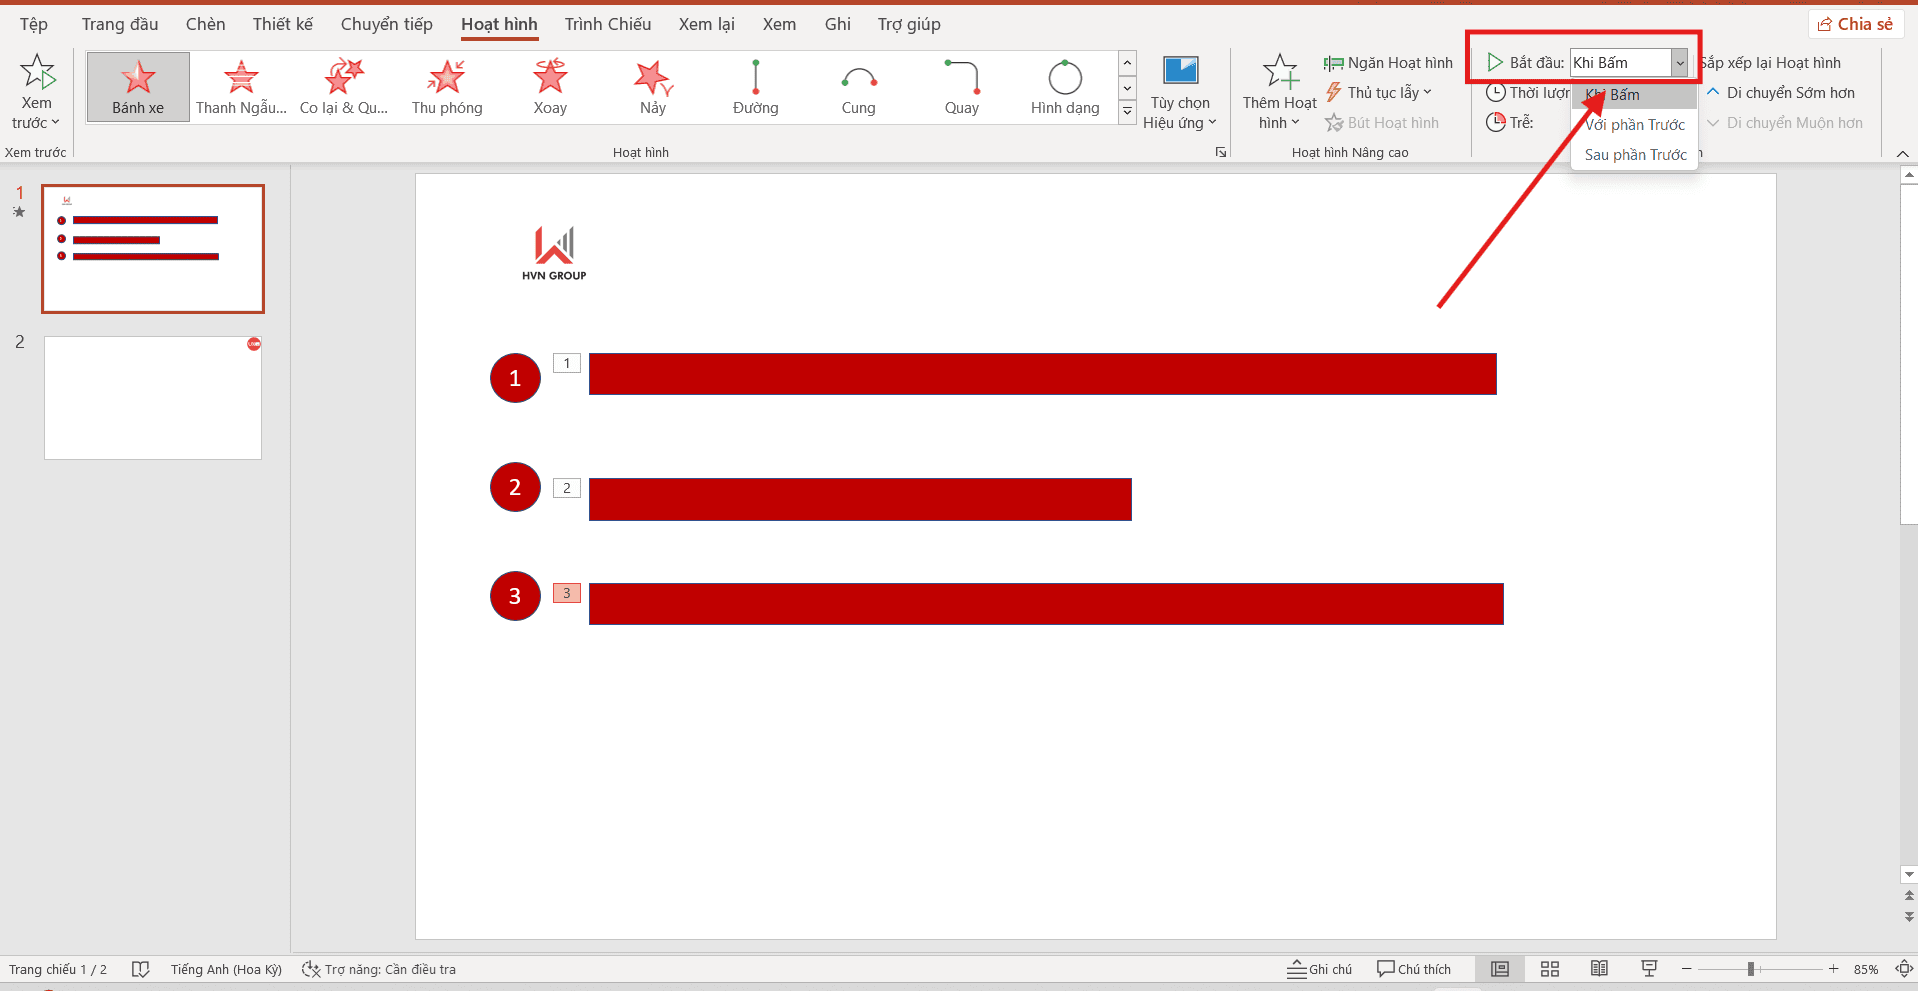Choose the Thu phóng animation
1918x991 pixels.
447,87
